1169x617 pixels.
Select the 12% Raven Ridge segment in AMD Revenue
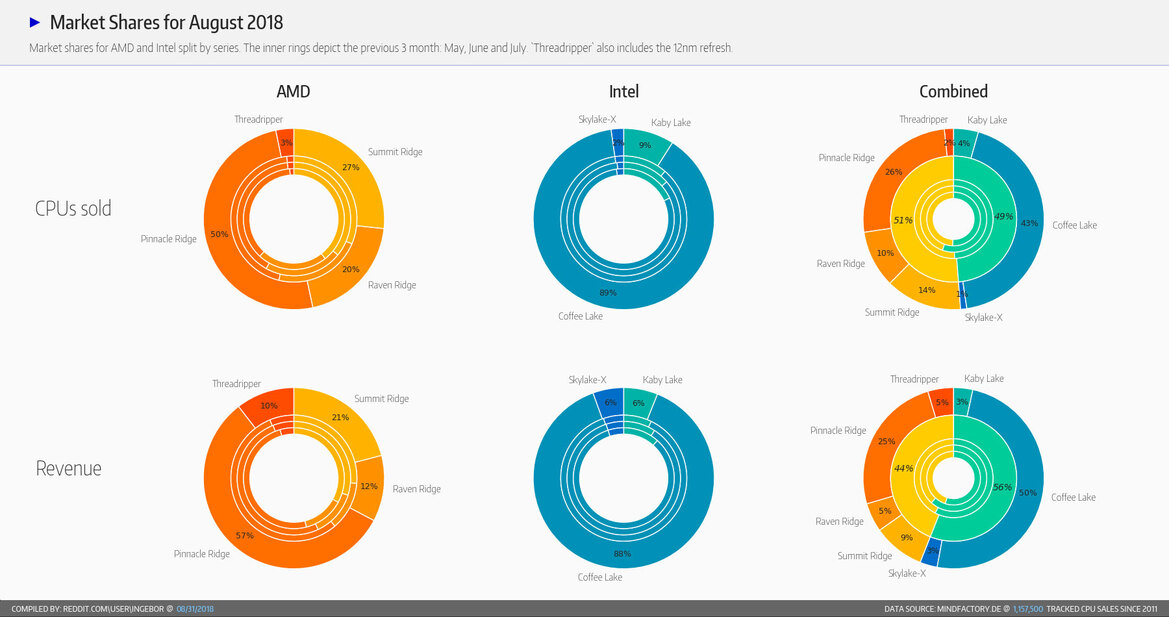coord(368,486)
